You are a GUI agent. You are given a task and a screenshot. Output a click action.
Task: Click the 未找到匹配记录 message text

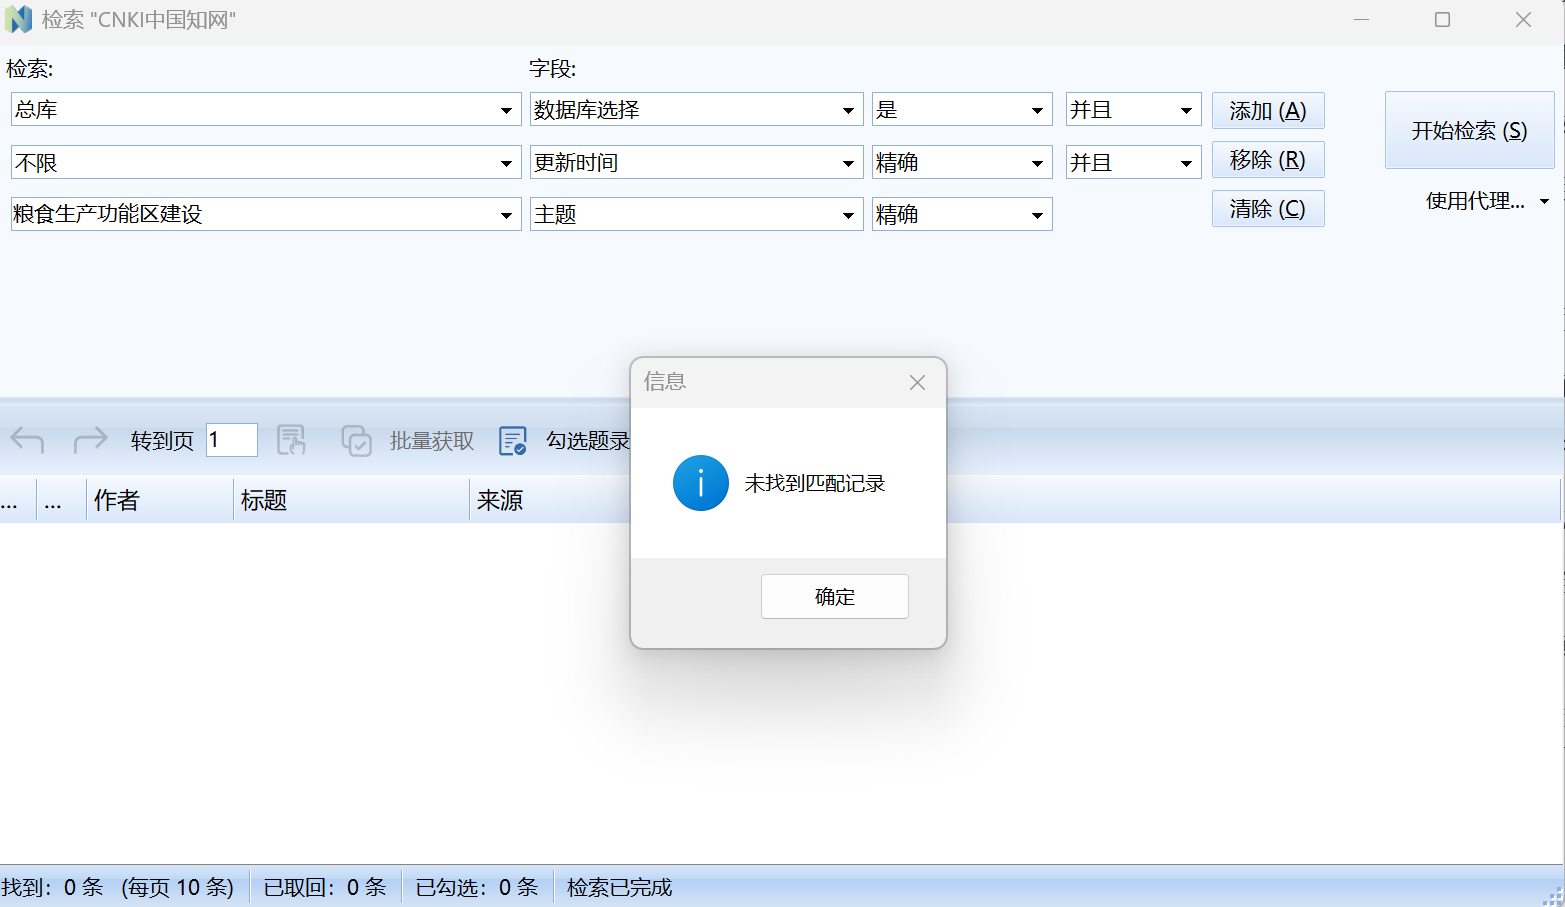click(815, 483)
